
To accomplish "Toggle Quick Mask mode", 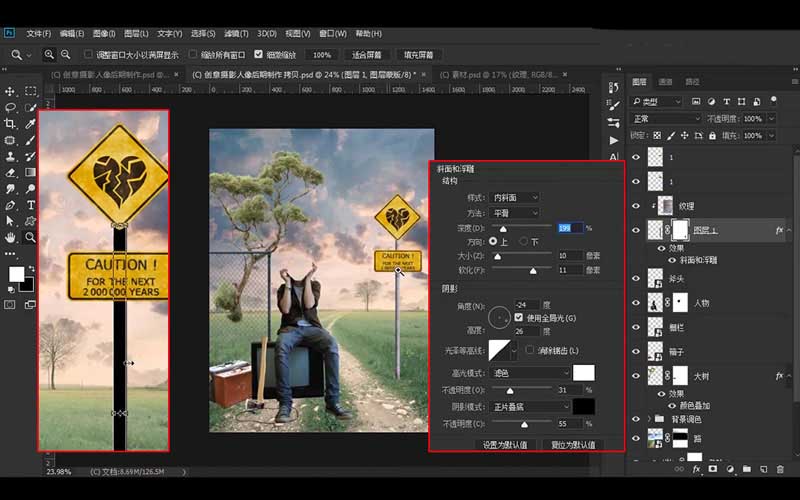I will (10, 305).
